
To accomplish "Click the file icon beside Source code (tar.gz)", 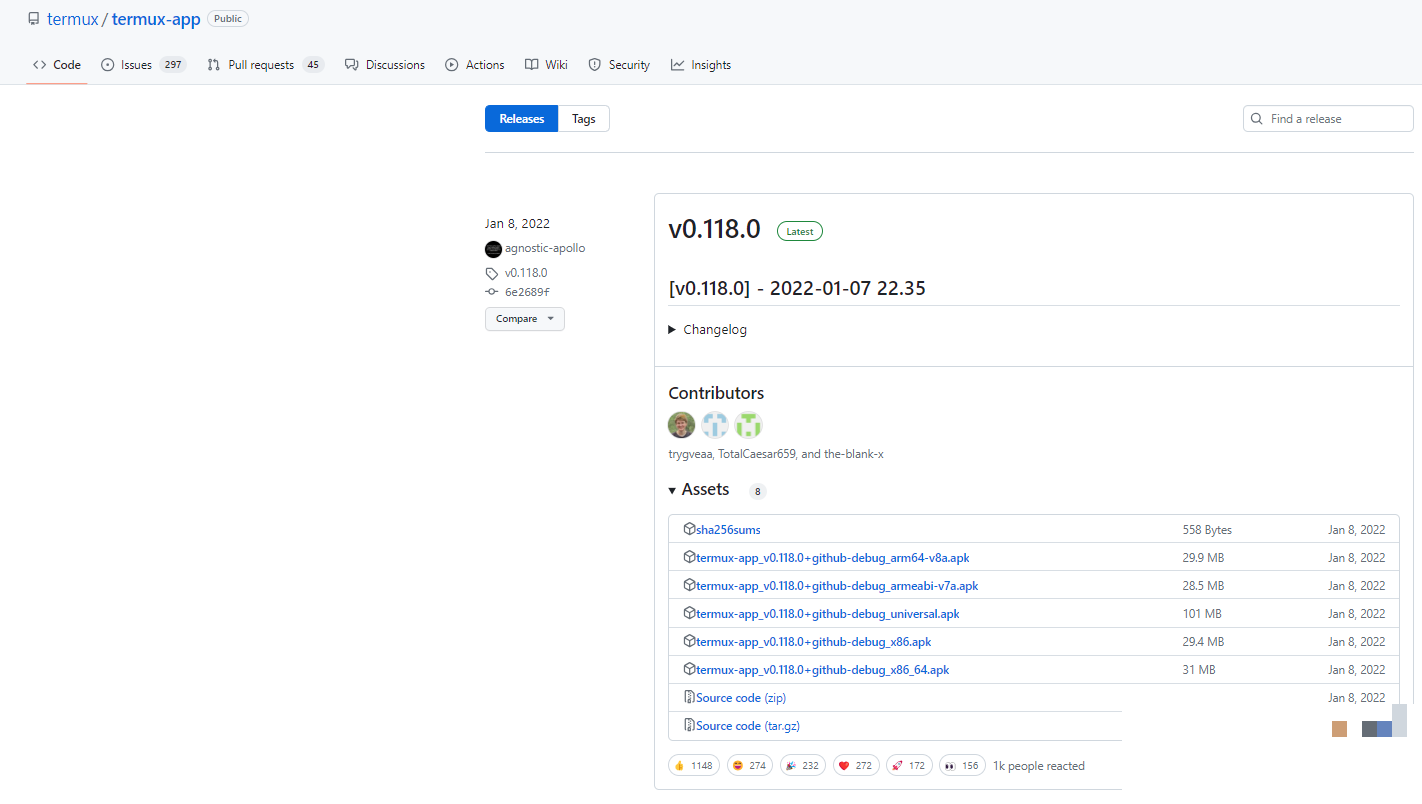I will click(689, 725).
